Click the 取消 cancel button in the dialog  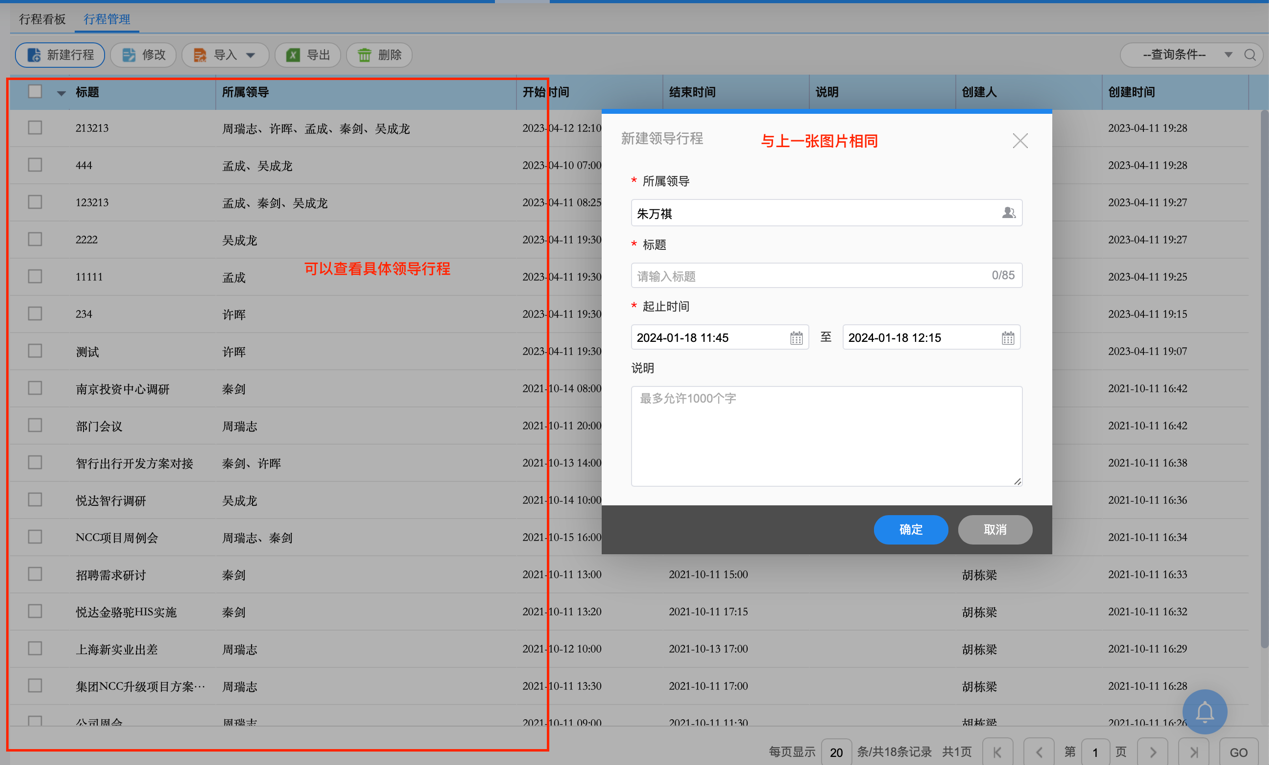995,530
